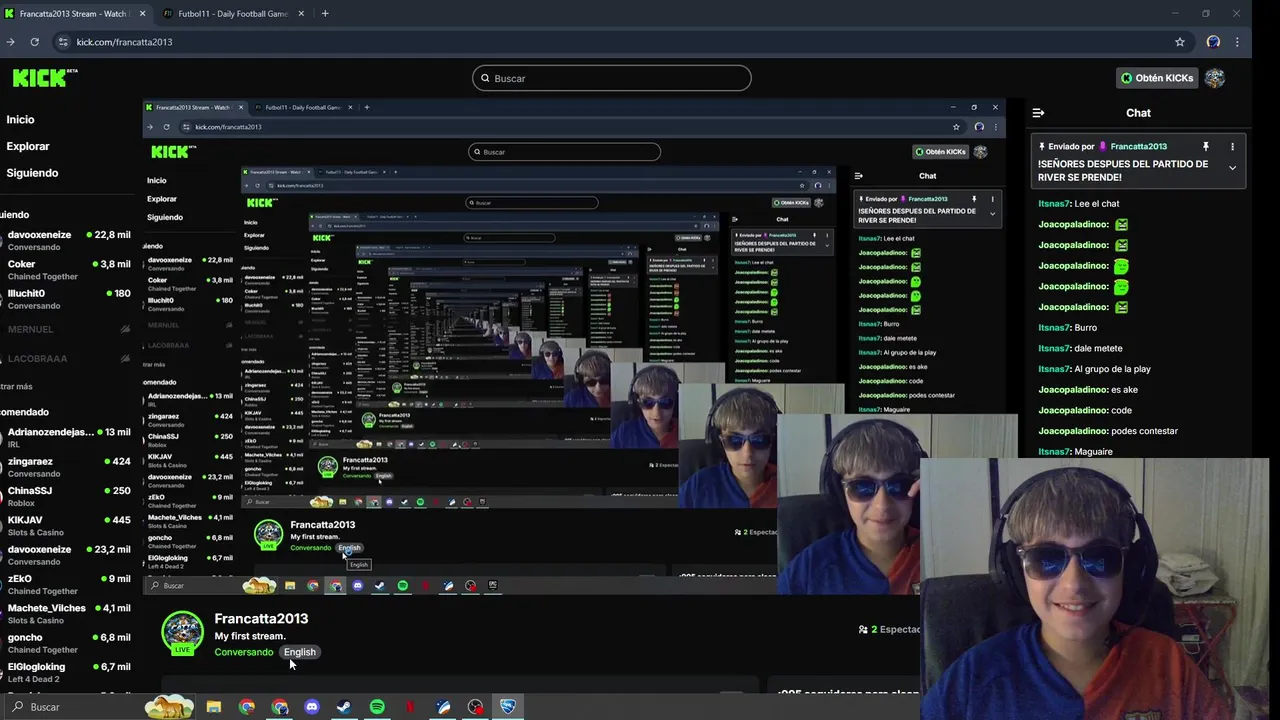Image resolution: width=1280 pixels, height=720 pixels.
Task: Click the Francatta2013 LIVE avatar
Action: [182, 634]
